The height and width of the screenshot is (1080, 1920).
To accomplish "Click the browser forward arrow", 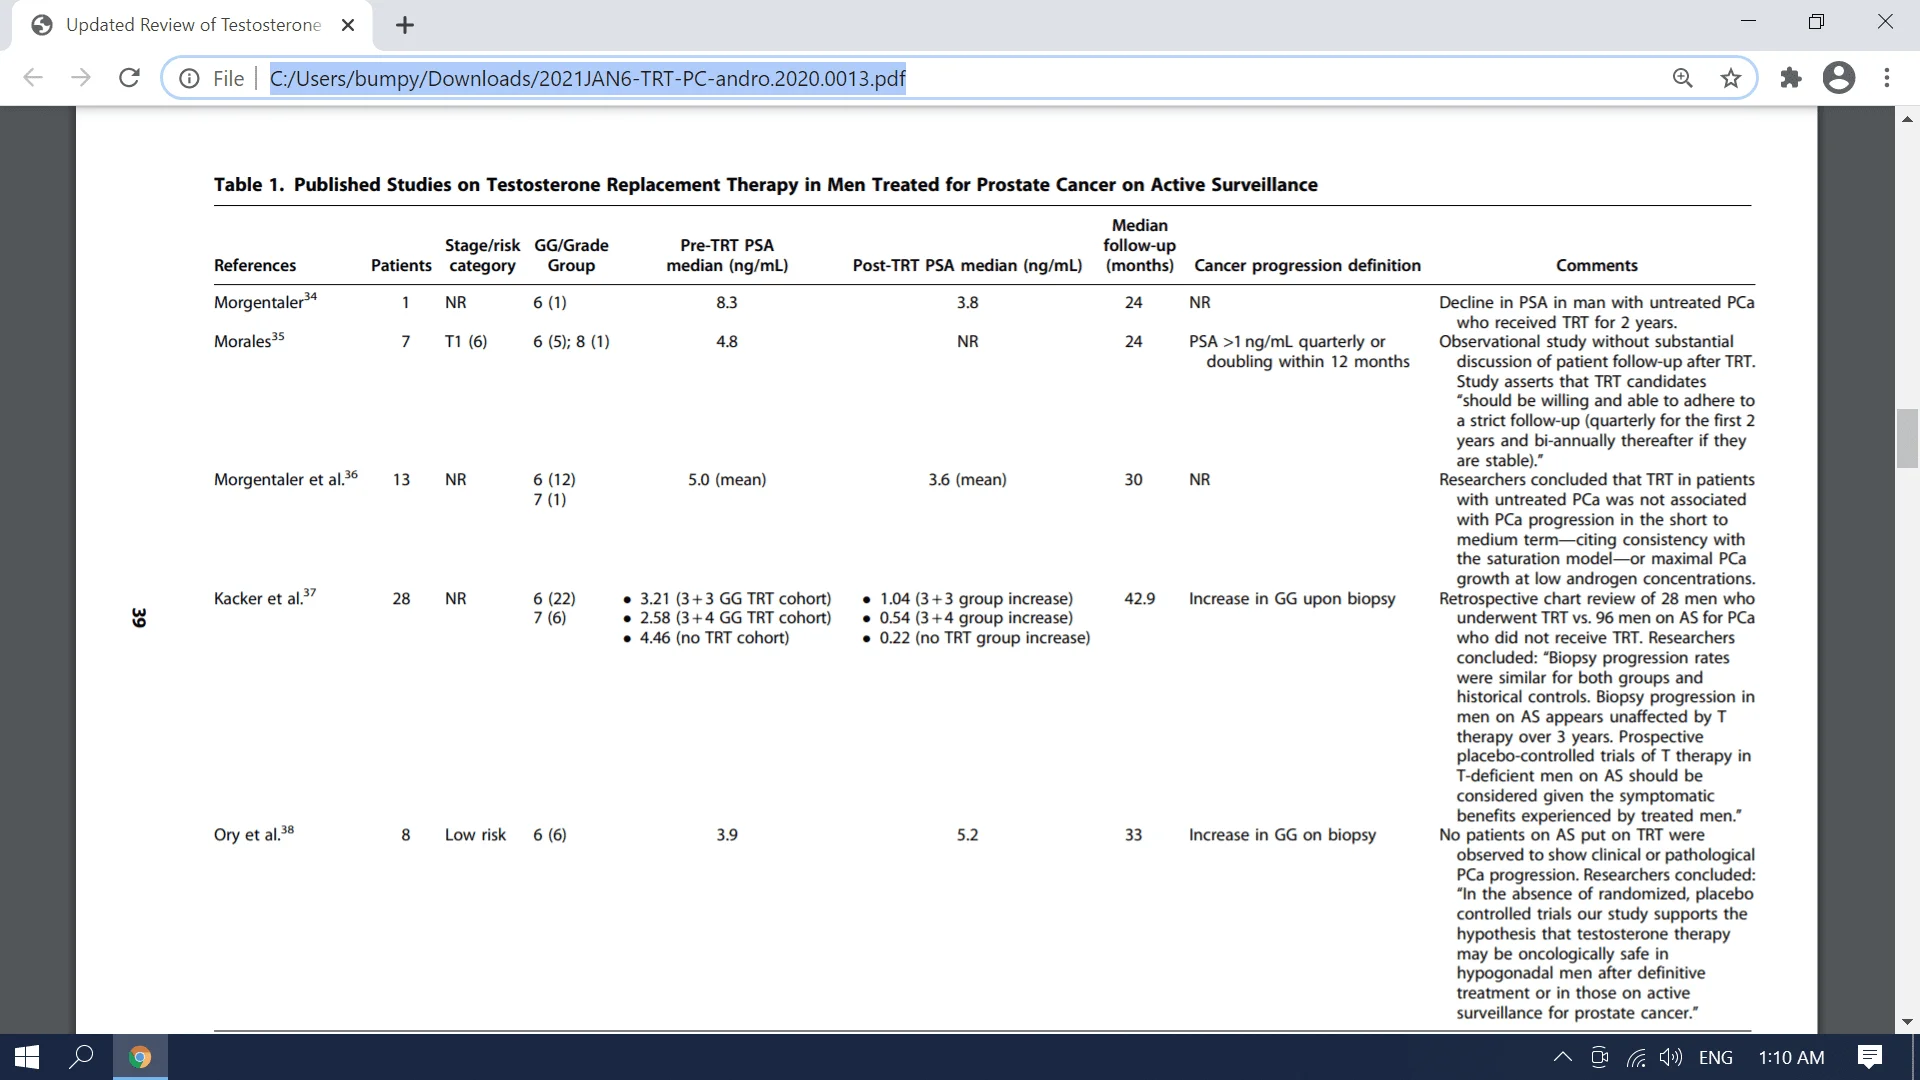I will tap(81, 78).
